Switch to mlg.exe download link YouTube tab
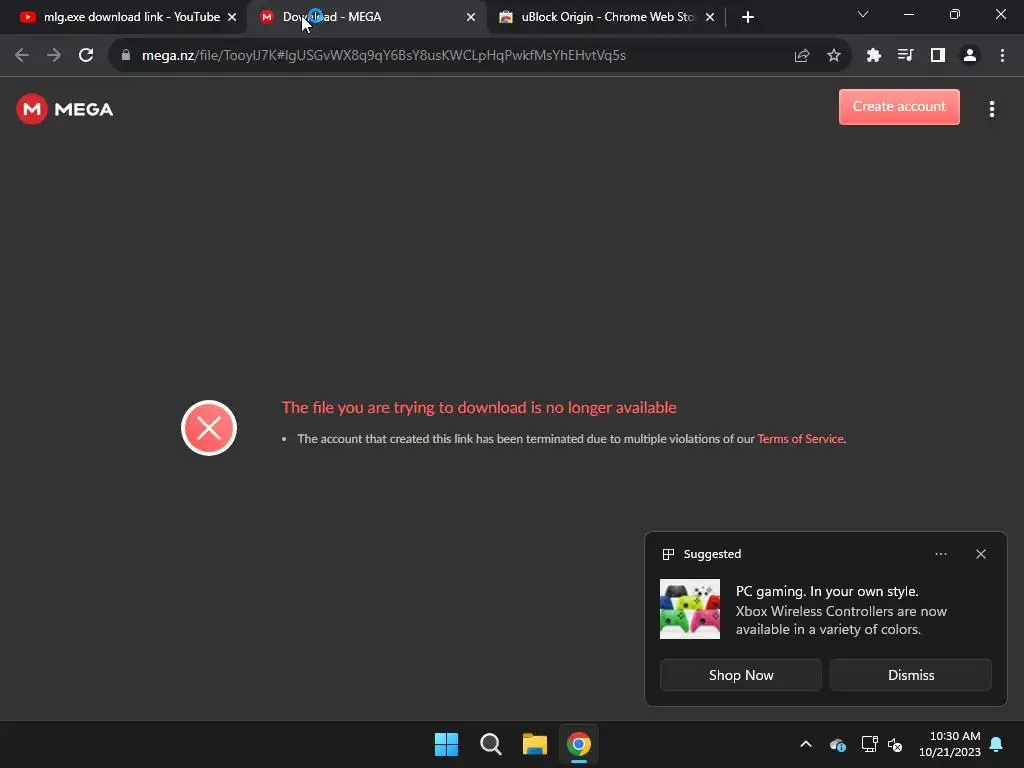This screenshot has height=768, width=1024. (x=124, y=17)
